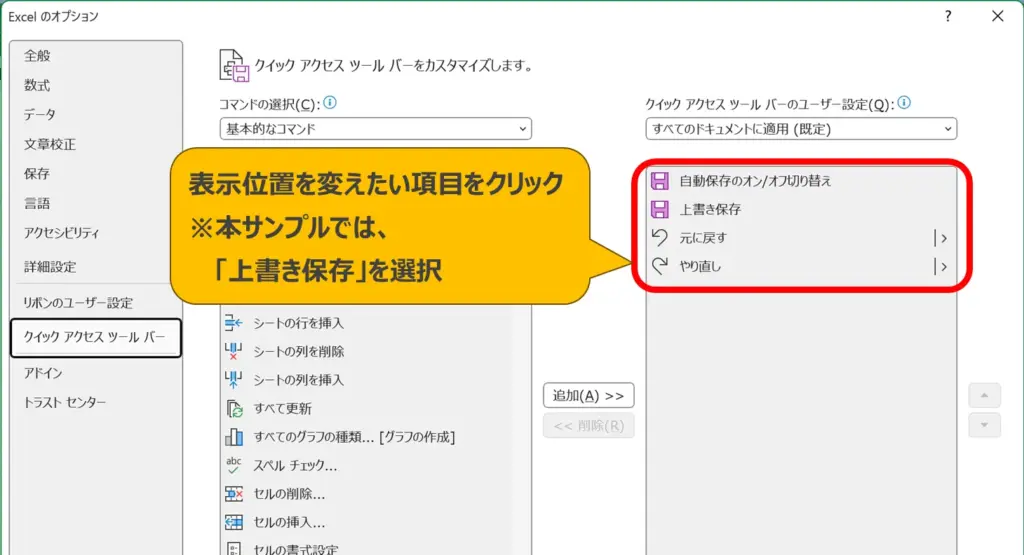Click the refresh all icon beside すべて更新

(234, 408)
